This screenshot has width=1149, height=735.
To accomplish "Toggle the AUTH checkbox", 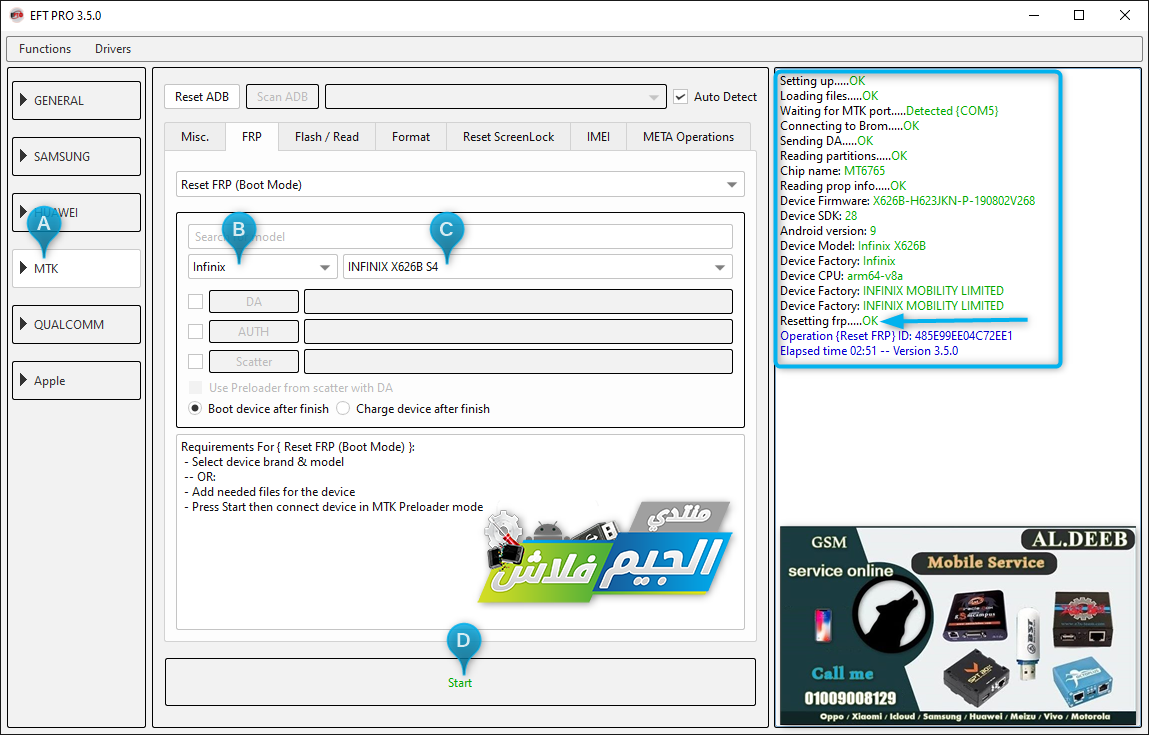I will tap(196, 331).
